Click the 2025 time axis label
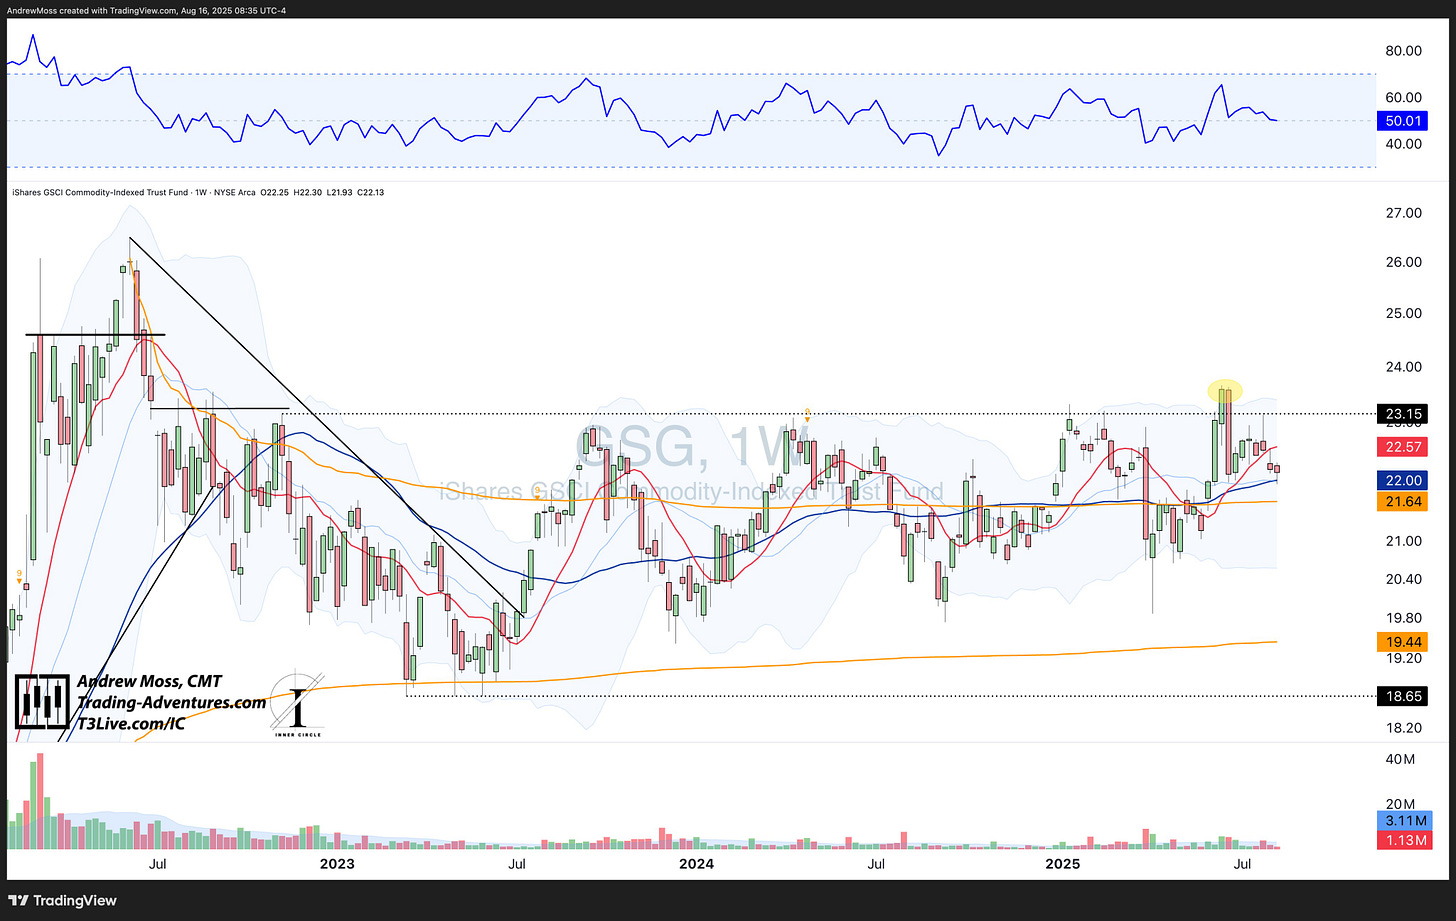This screenshot has width=1456, height=921. pyautogui.click(x=1061, y=863)
